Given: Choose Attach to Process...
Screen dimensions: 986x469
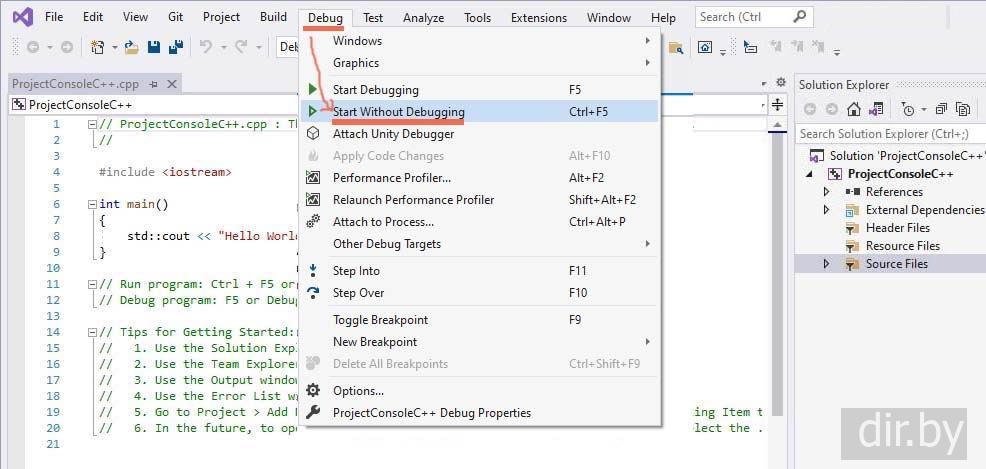Looking at the screenshot, I should coord(480,222).
